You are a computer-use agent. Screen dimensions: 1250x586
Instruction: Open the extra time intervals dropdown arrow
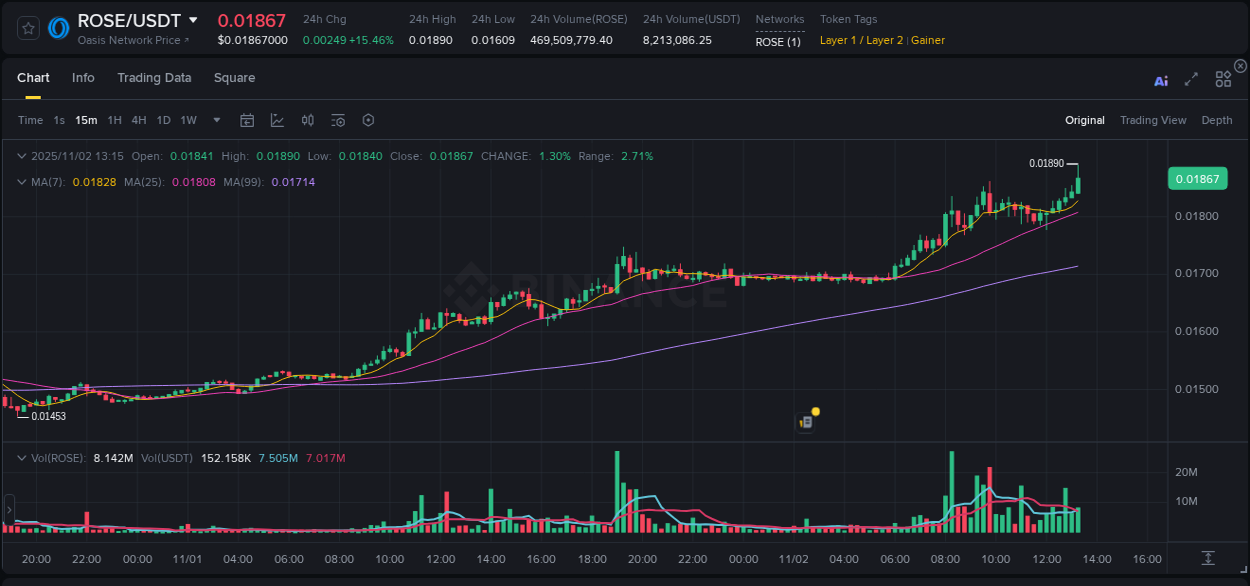pos(215,120)
